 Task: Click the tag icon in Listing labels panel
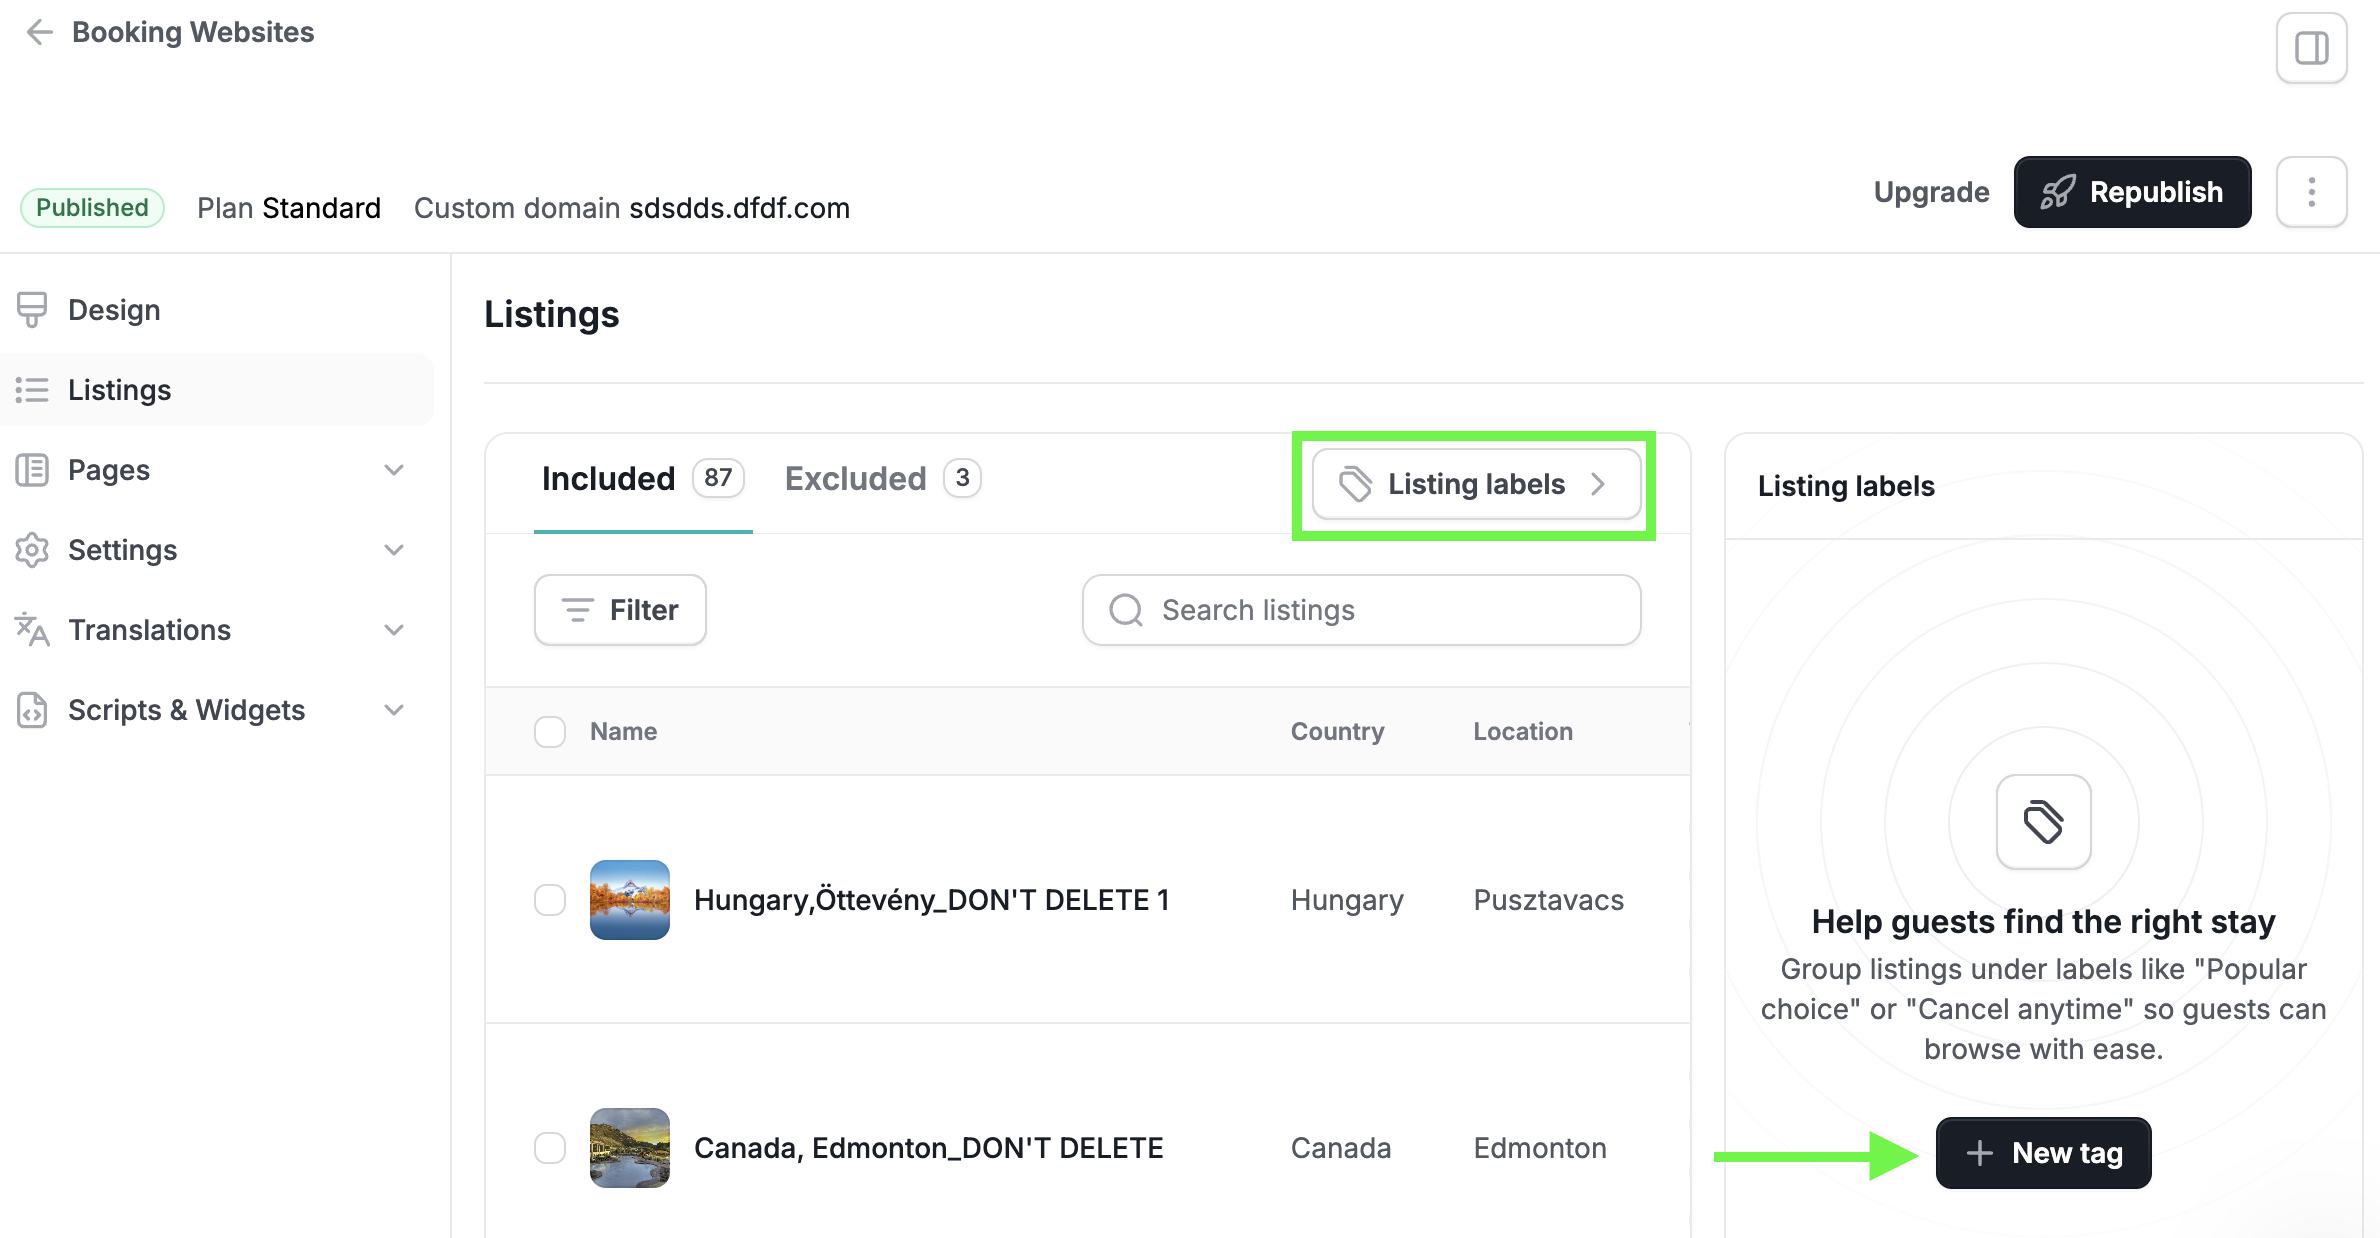2043,822
